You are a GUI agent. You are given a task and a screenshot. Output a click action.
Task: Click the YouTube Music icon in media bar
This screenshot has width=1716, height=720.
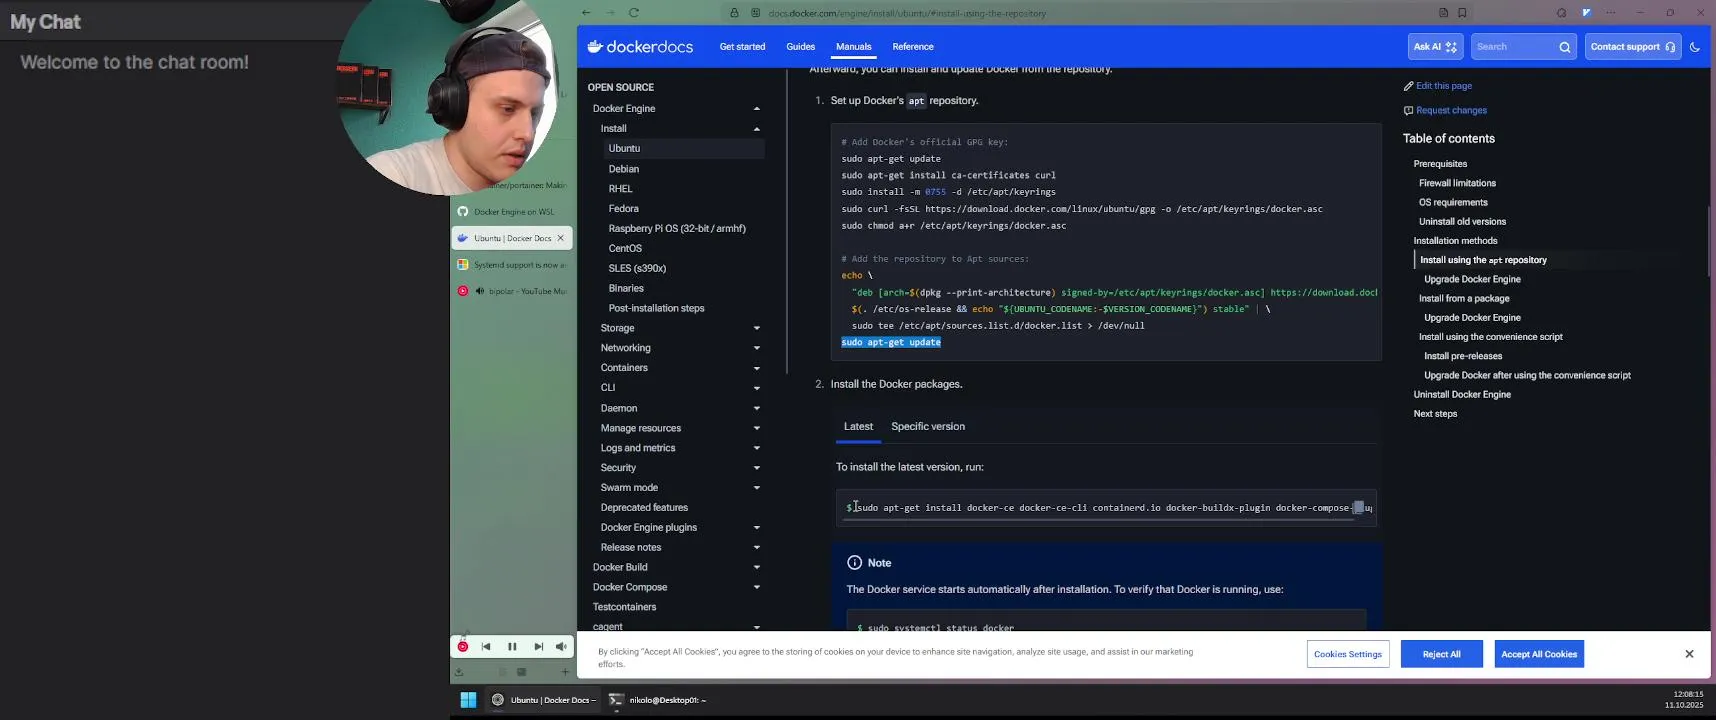(x=463, y=647)
